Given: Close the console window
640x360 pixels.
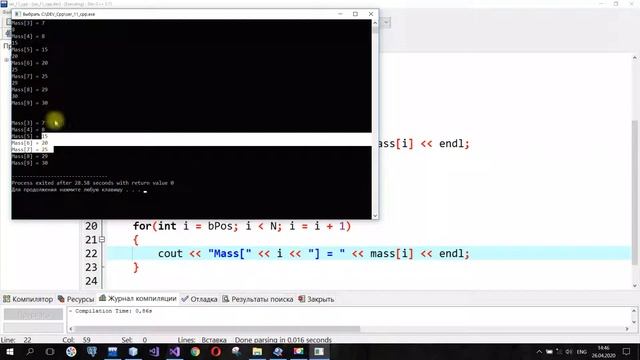Looking at the screenshot, I should (371, 14).
